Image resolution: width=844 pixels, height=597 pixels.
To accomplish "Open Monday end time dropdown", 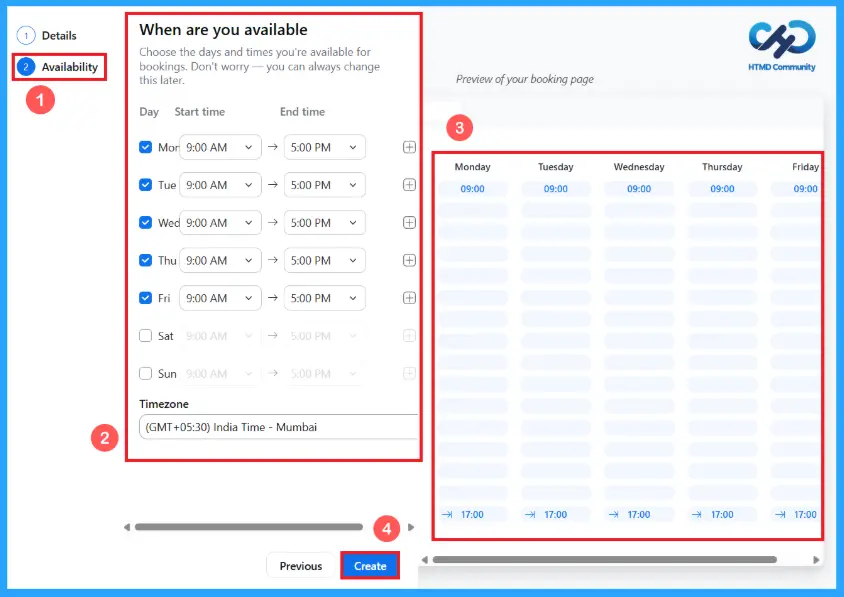I will [325, 147].
